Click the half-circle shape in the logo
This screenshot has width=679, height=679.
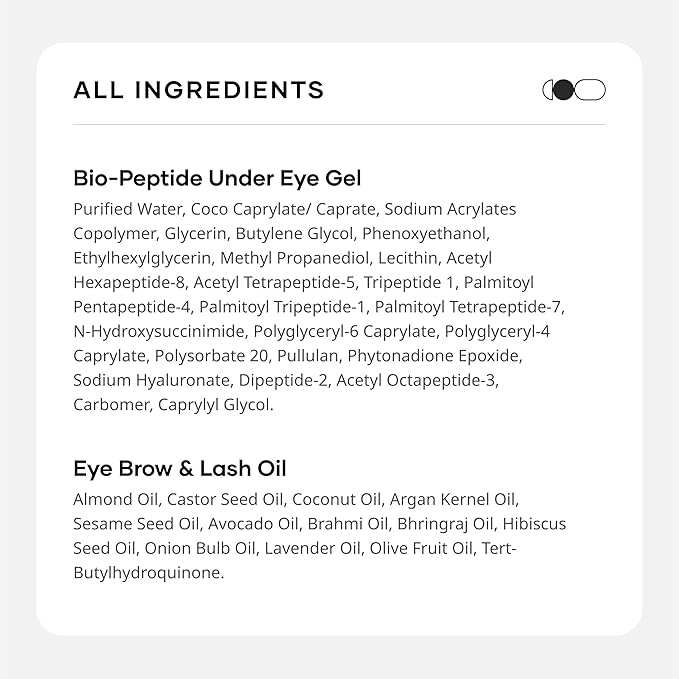point(548,90)
